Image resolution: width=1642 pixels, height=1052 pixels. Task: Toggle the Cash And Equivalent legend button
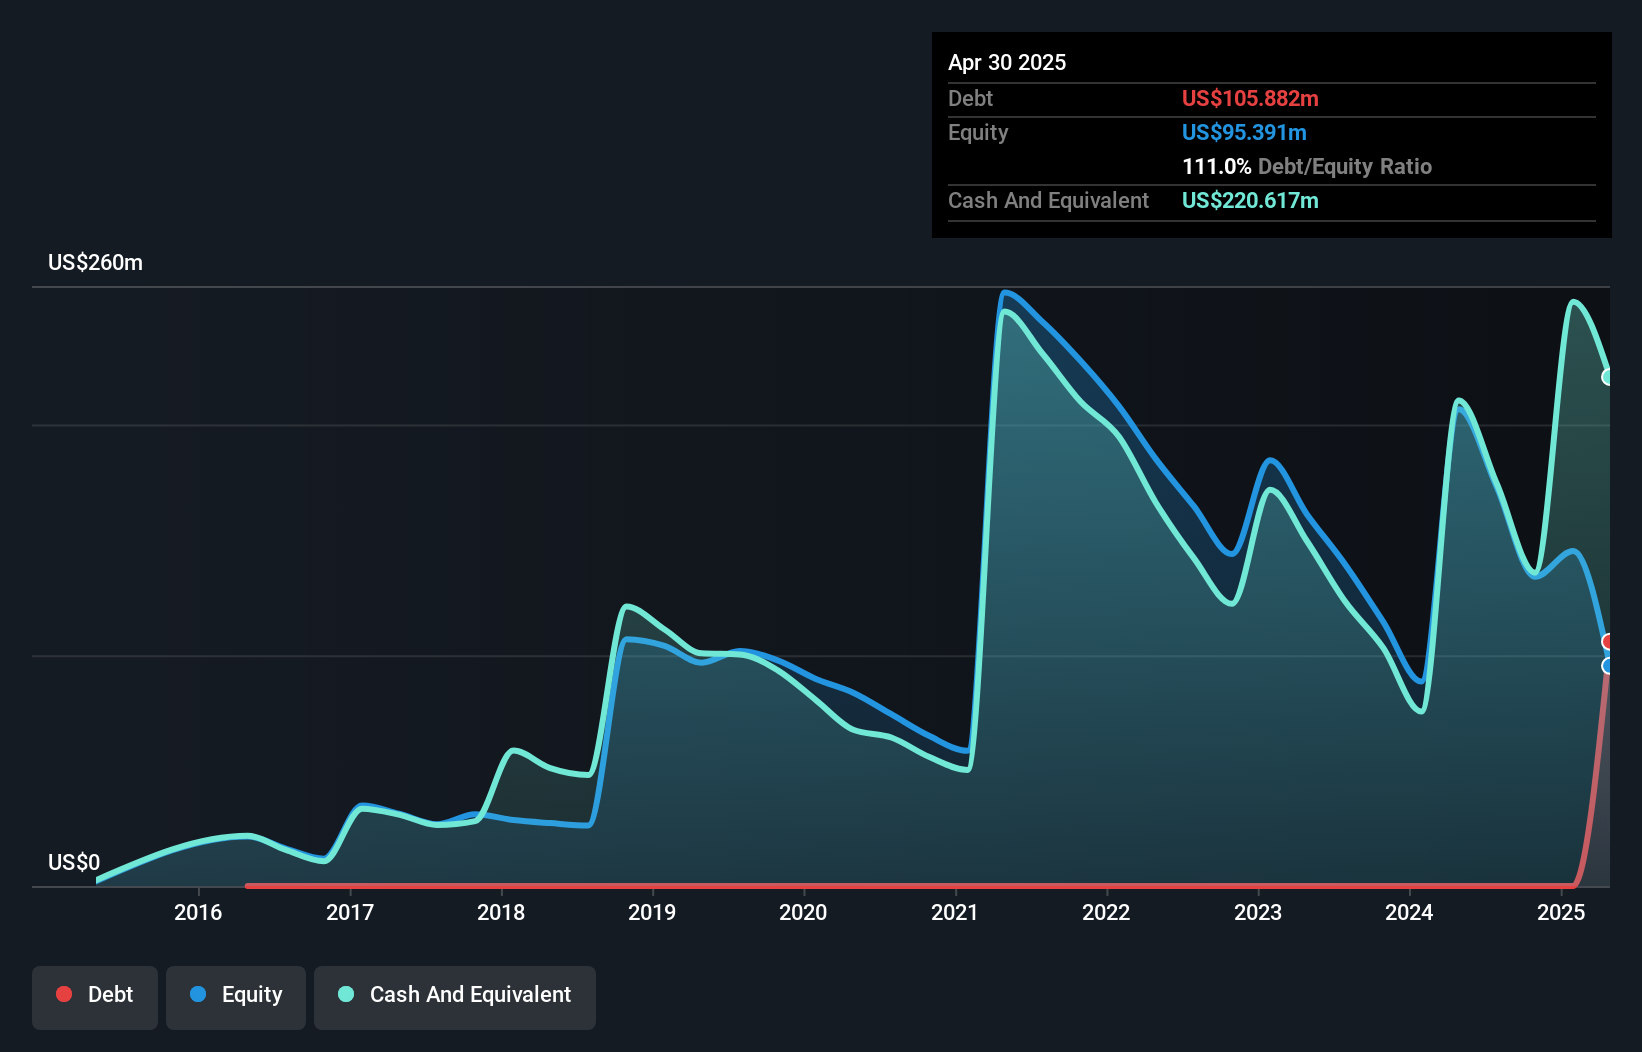click(x=455, y=997)
